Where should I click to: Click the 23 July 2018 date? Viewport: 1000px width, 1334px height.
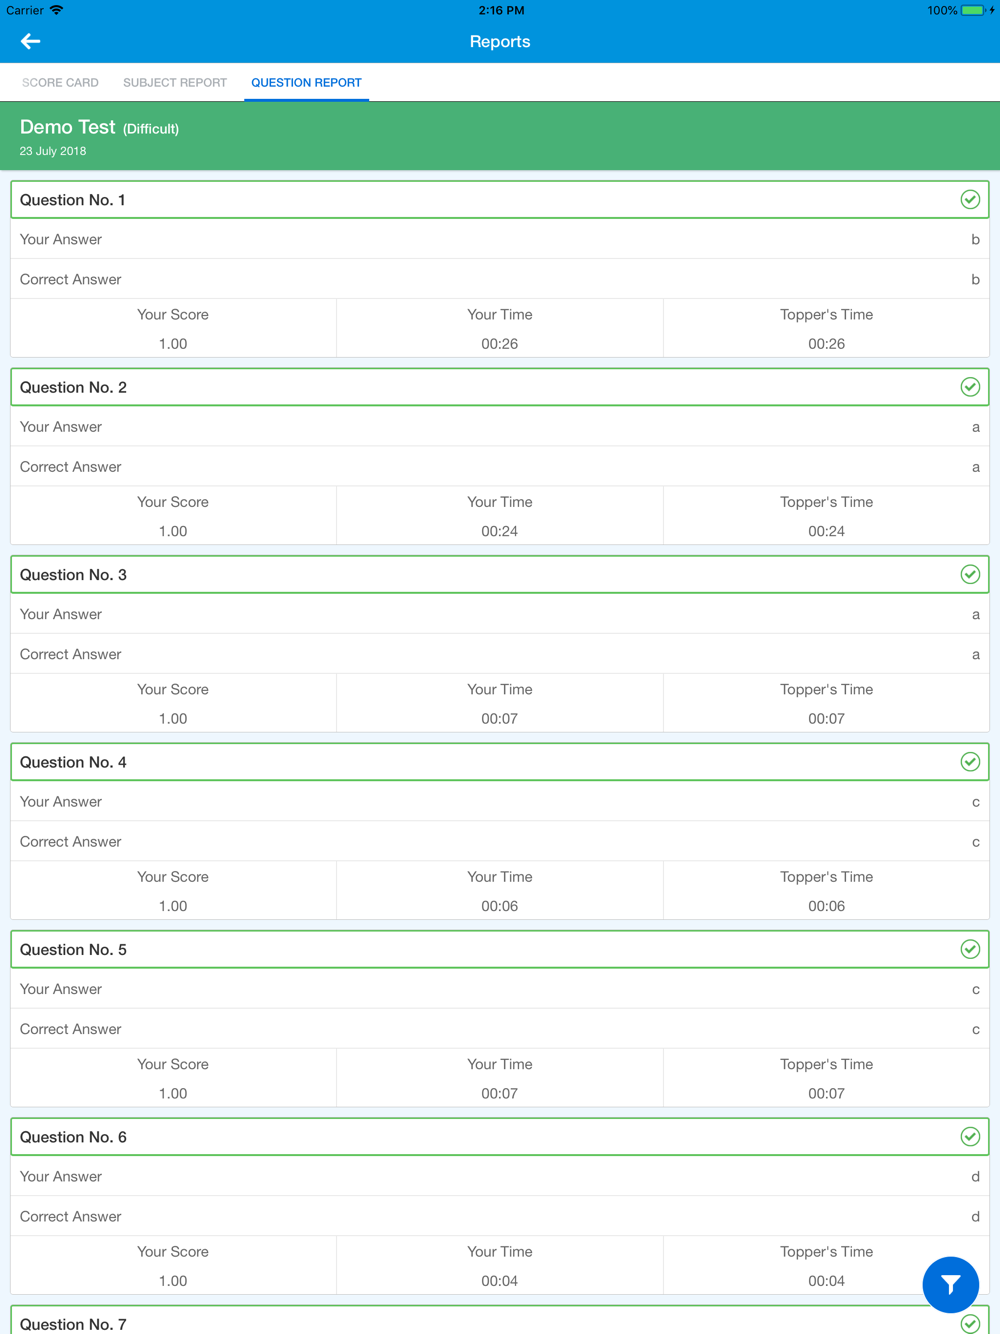coord(53,151)
